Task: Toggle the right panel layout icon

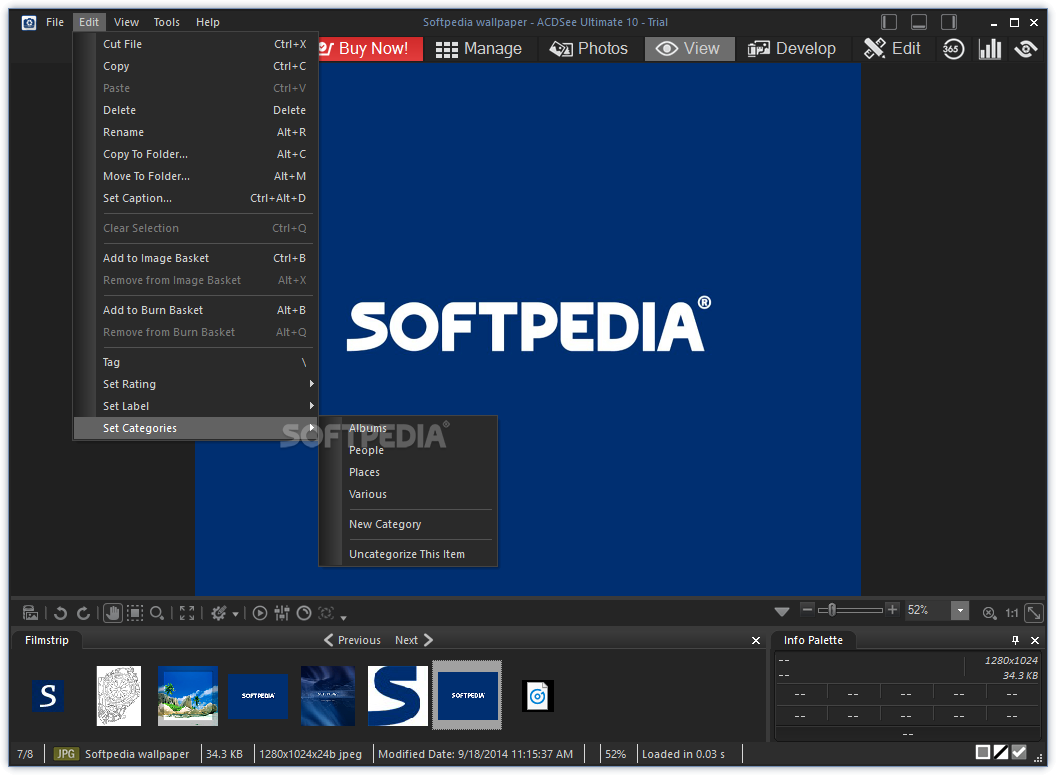Action: coord(949,22)
